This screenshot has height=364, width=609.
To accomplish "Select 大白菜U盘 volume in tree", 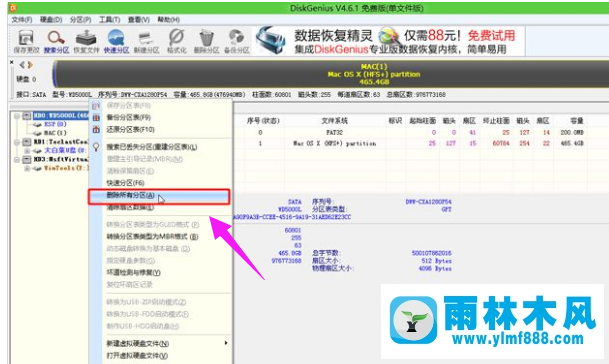I will (65, 150).
